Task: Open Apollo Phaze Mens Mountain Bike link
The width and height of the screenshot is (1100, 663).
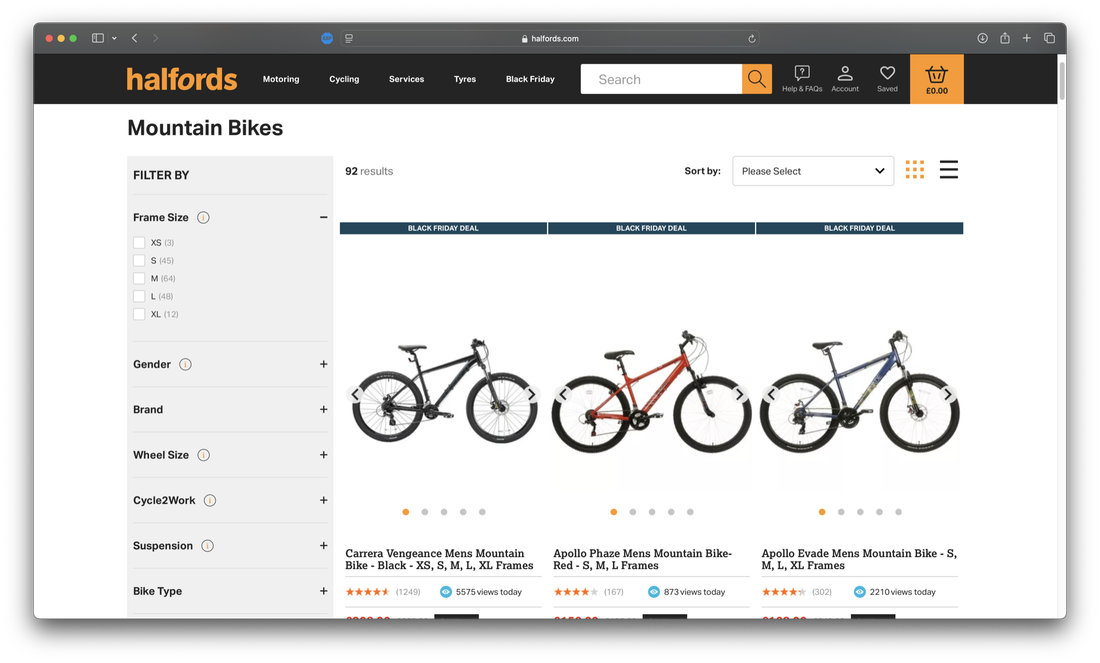Action: coord(643,559)
